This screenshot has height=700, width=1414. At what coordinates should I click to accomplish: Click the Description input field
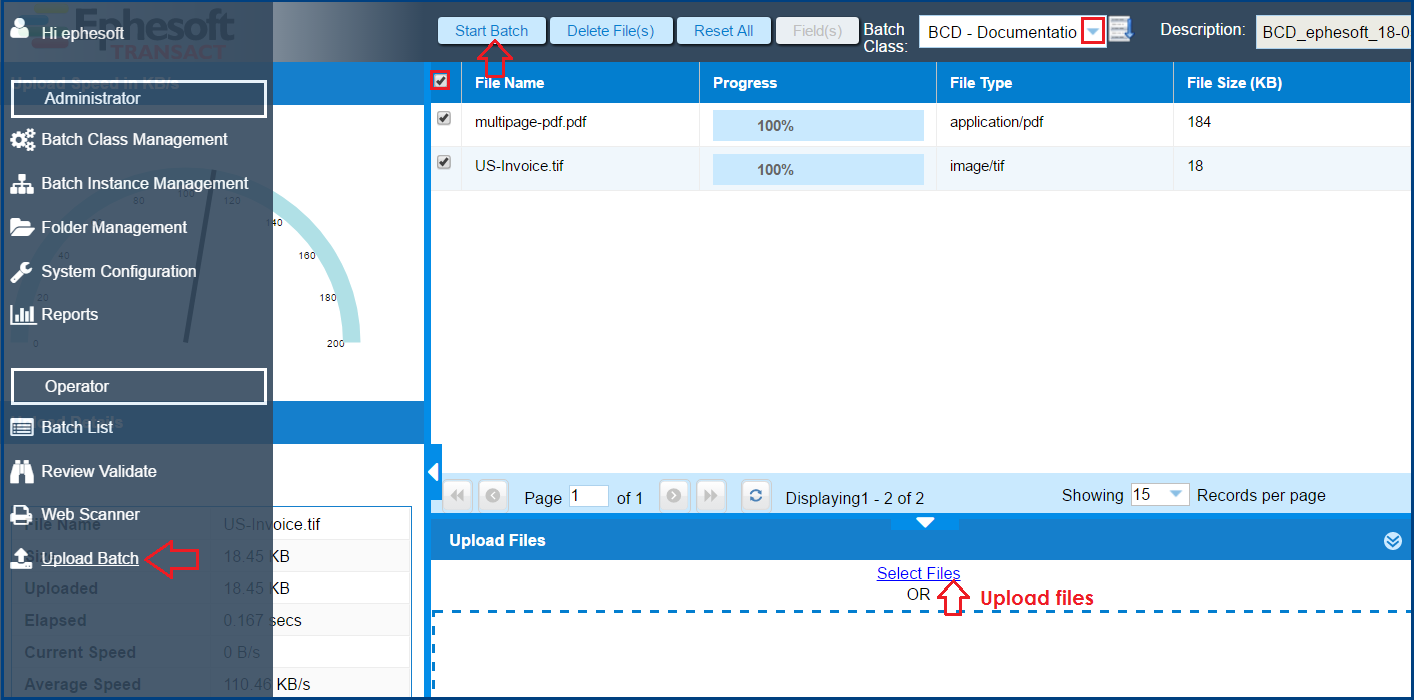[x=1334, y=31]
